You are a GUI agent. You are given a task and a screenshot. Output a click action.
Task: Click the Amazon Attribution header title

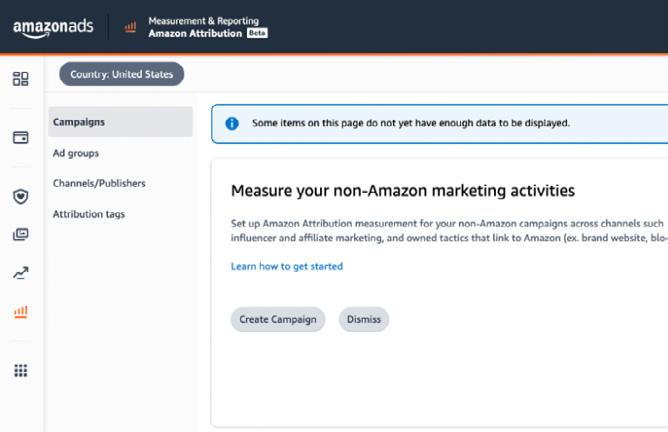195,33
